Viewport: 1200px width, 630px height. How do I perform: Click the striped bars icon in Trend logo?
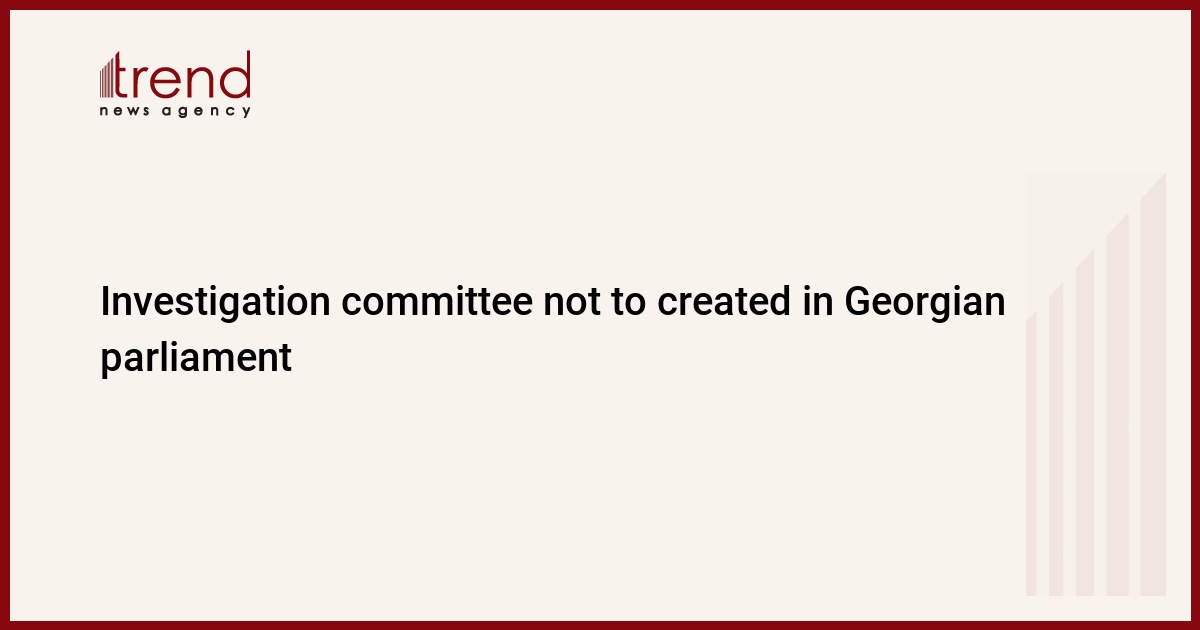pyautogui.click(x=108, y=77)
